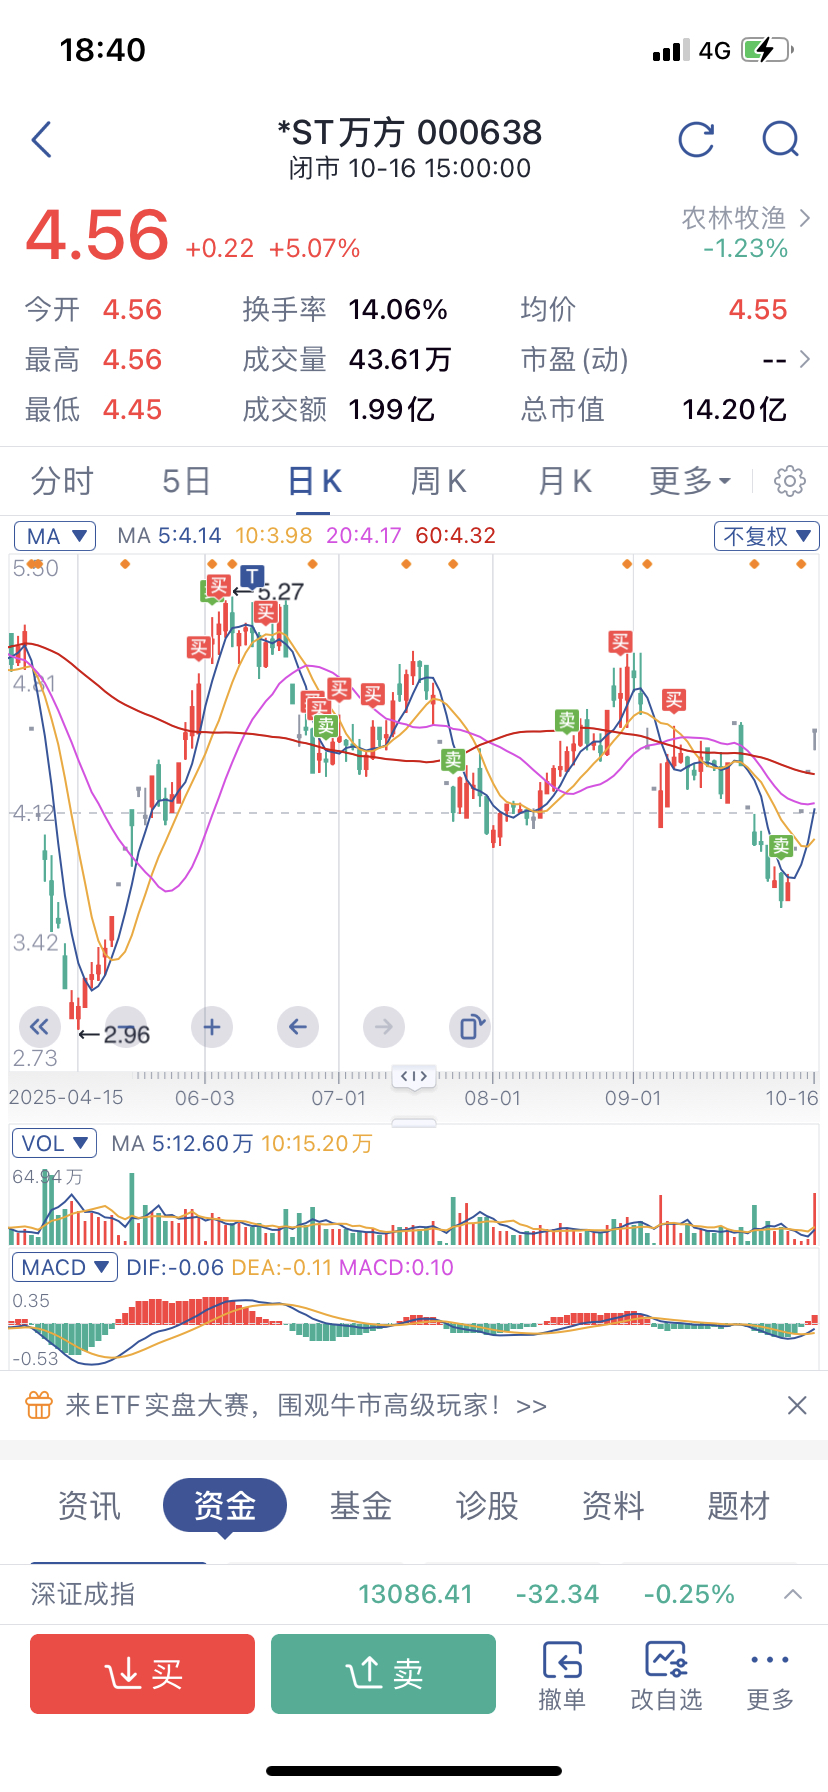Open the 撤单 cancel order icon
Screen dimensions: 828x1792
562,1675
